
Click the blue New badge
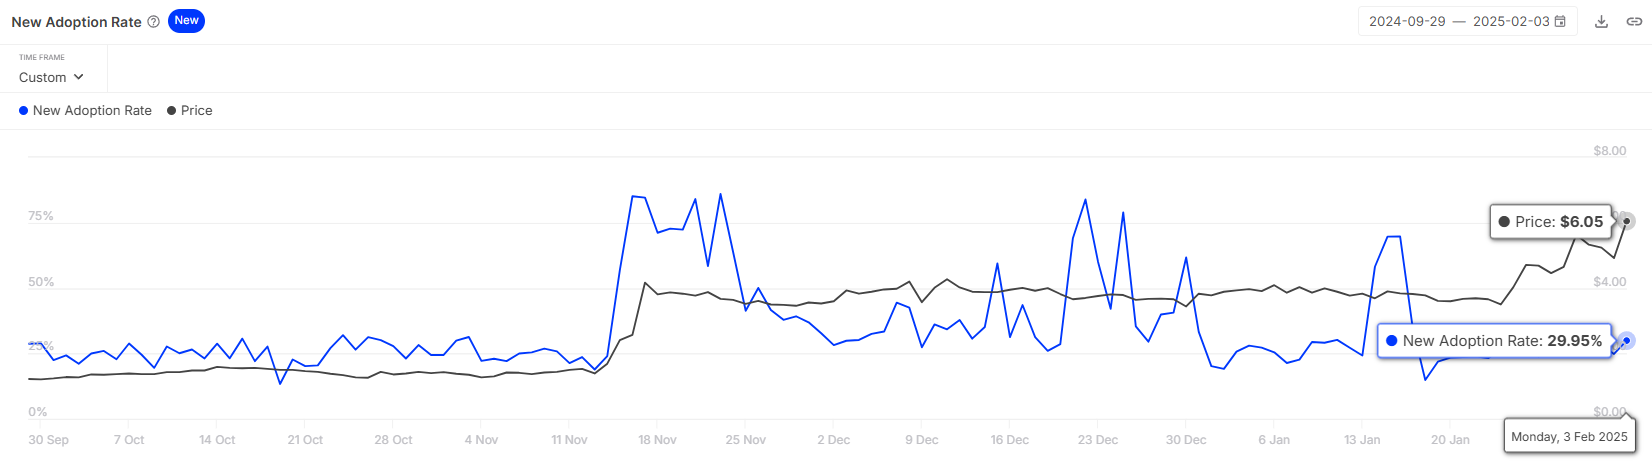pyautogui.click(x=186, y=21)
